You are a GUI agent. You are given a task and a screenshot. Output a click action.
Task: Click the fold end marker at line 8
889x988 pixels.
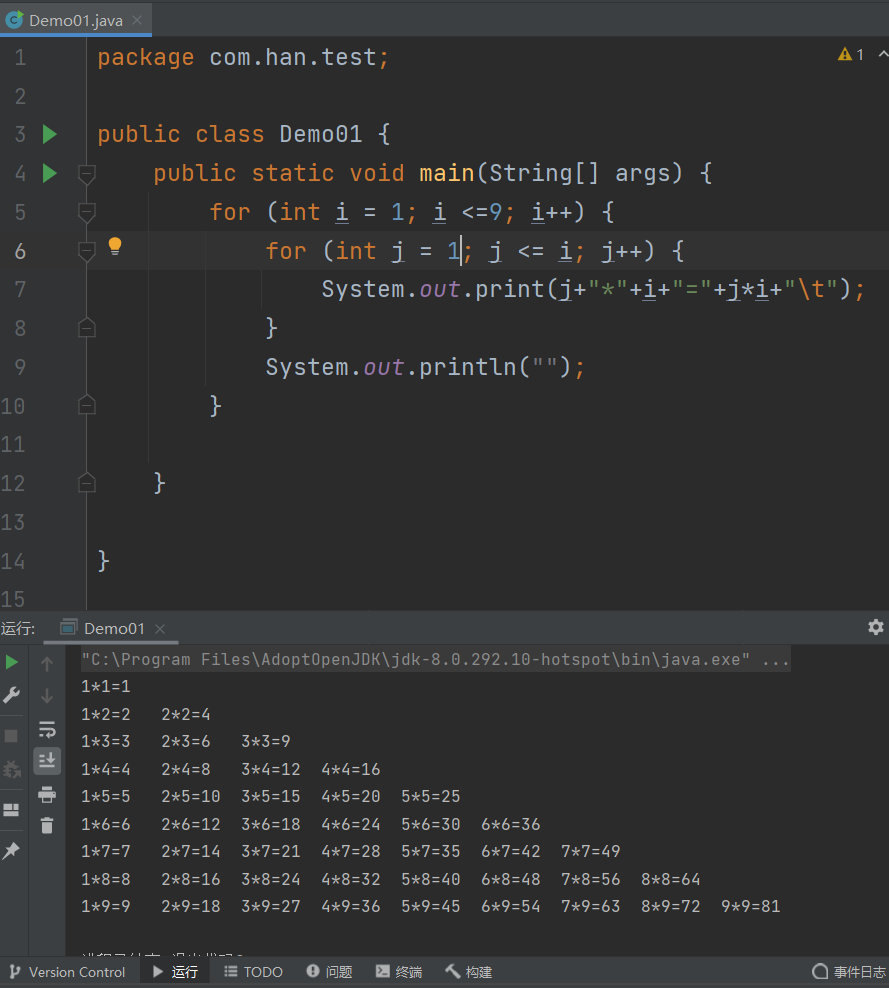point(86,328)
